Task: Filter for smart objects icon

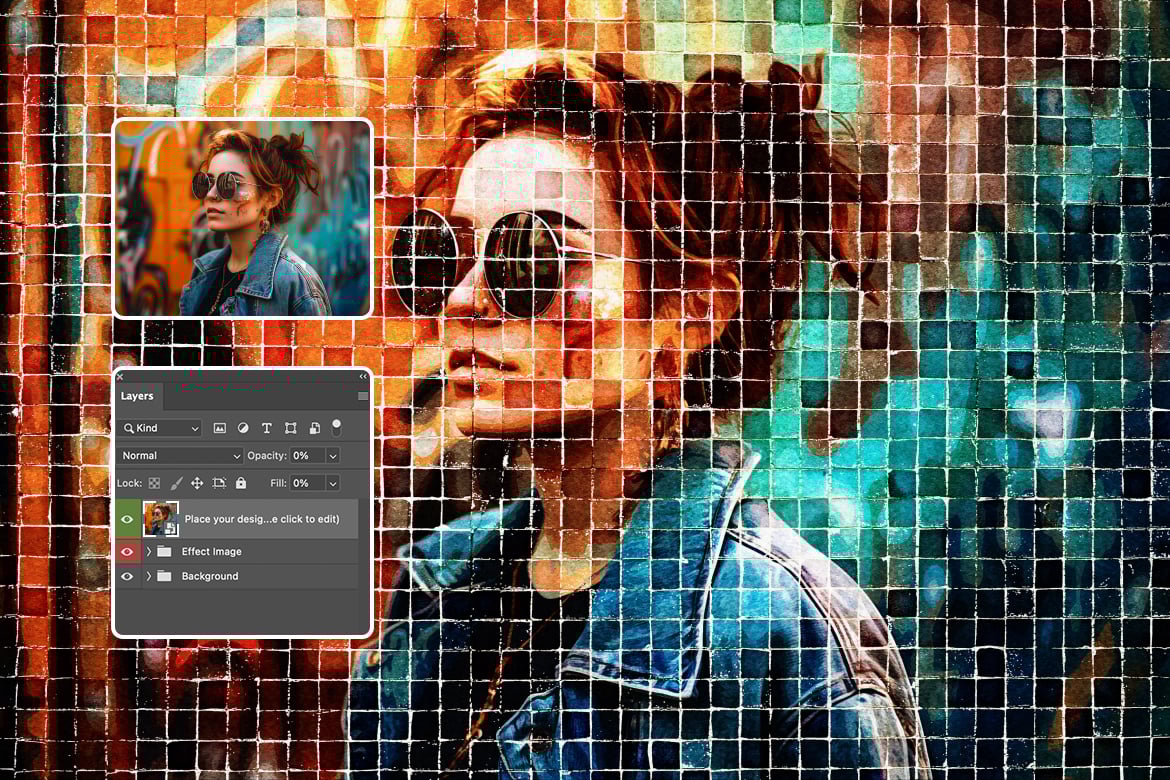Action: click(x=314, y=428)
